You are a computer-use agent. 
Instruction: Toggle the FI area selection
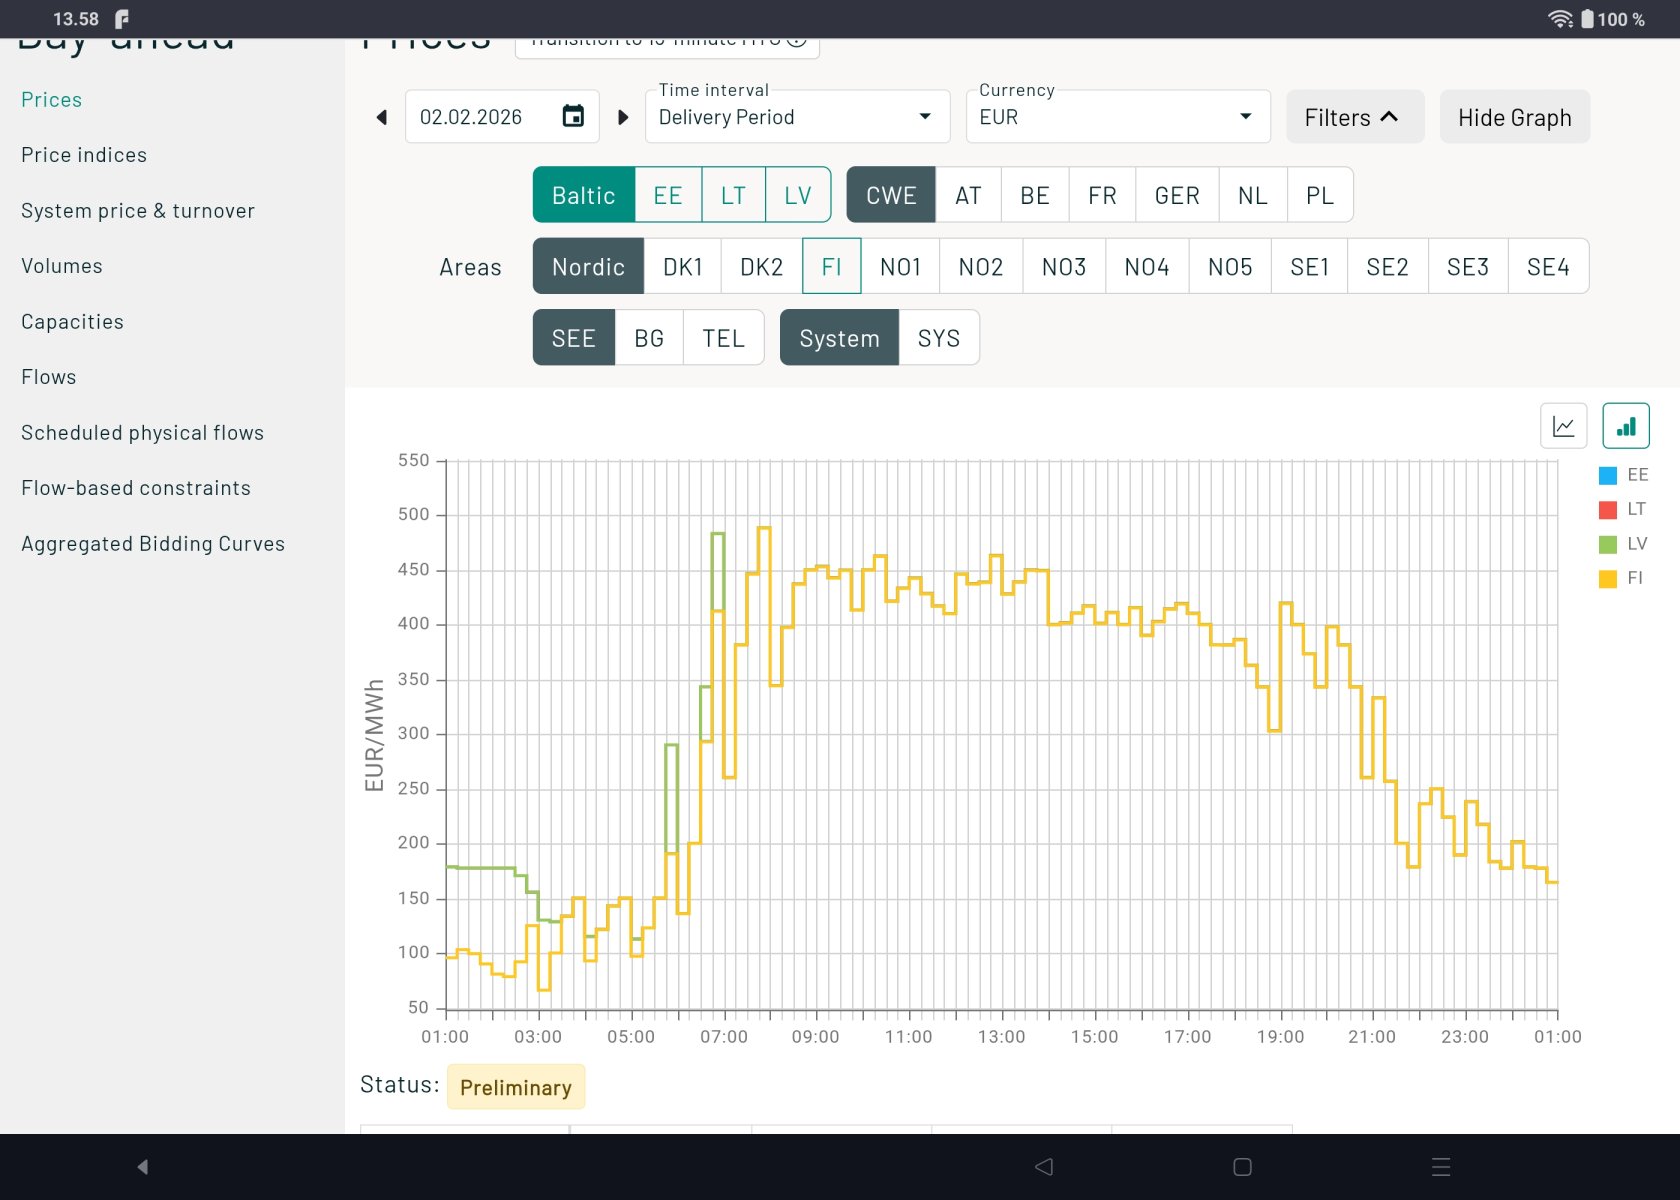(x=831, y=267)
